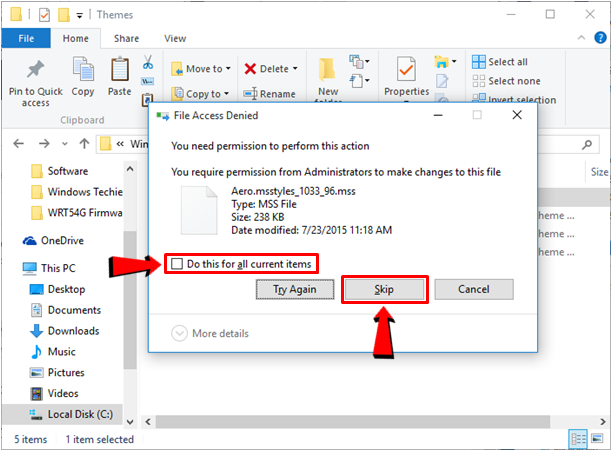Switch to the View tab
612x451 pixels.
pyautogui.click(x=175, y=38)
